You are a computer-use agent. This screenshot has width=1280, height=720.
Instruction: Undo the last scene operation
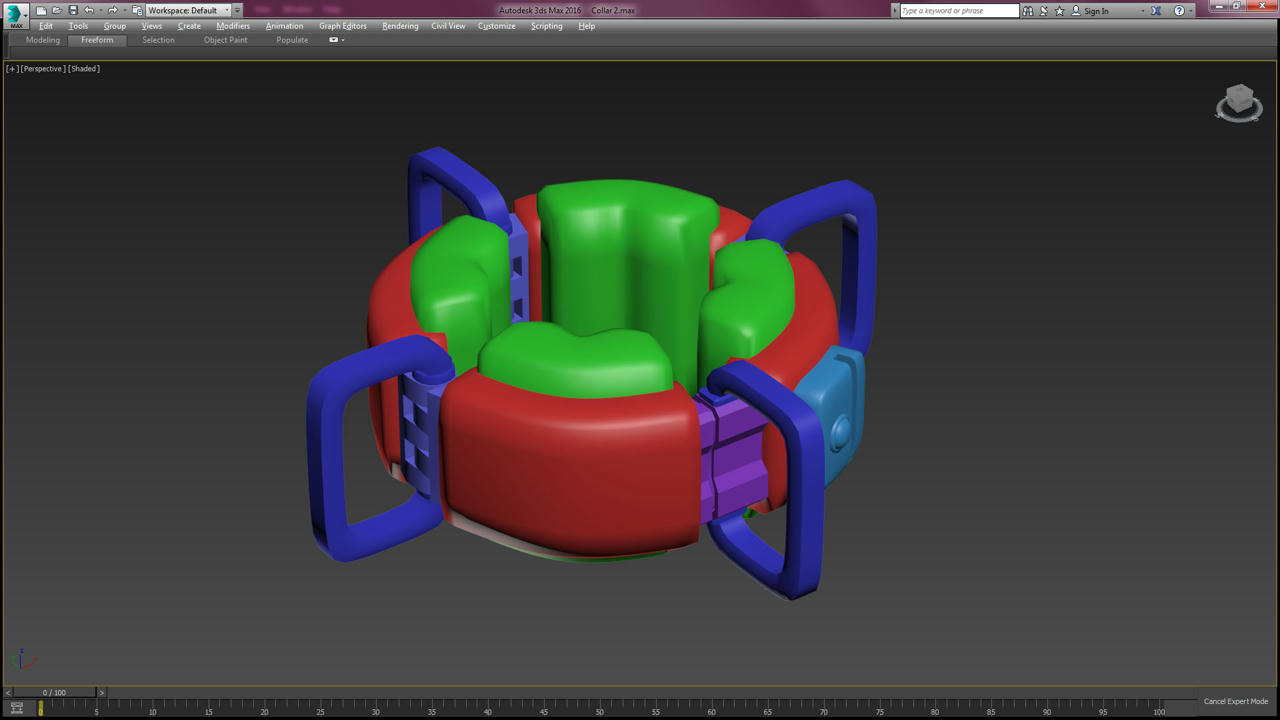pos(89,10)
